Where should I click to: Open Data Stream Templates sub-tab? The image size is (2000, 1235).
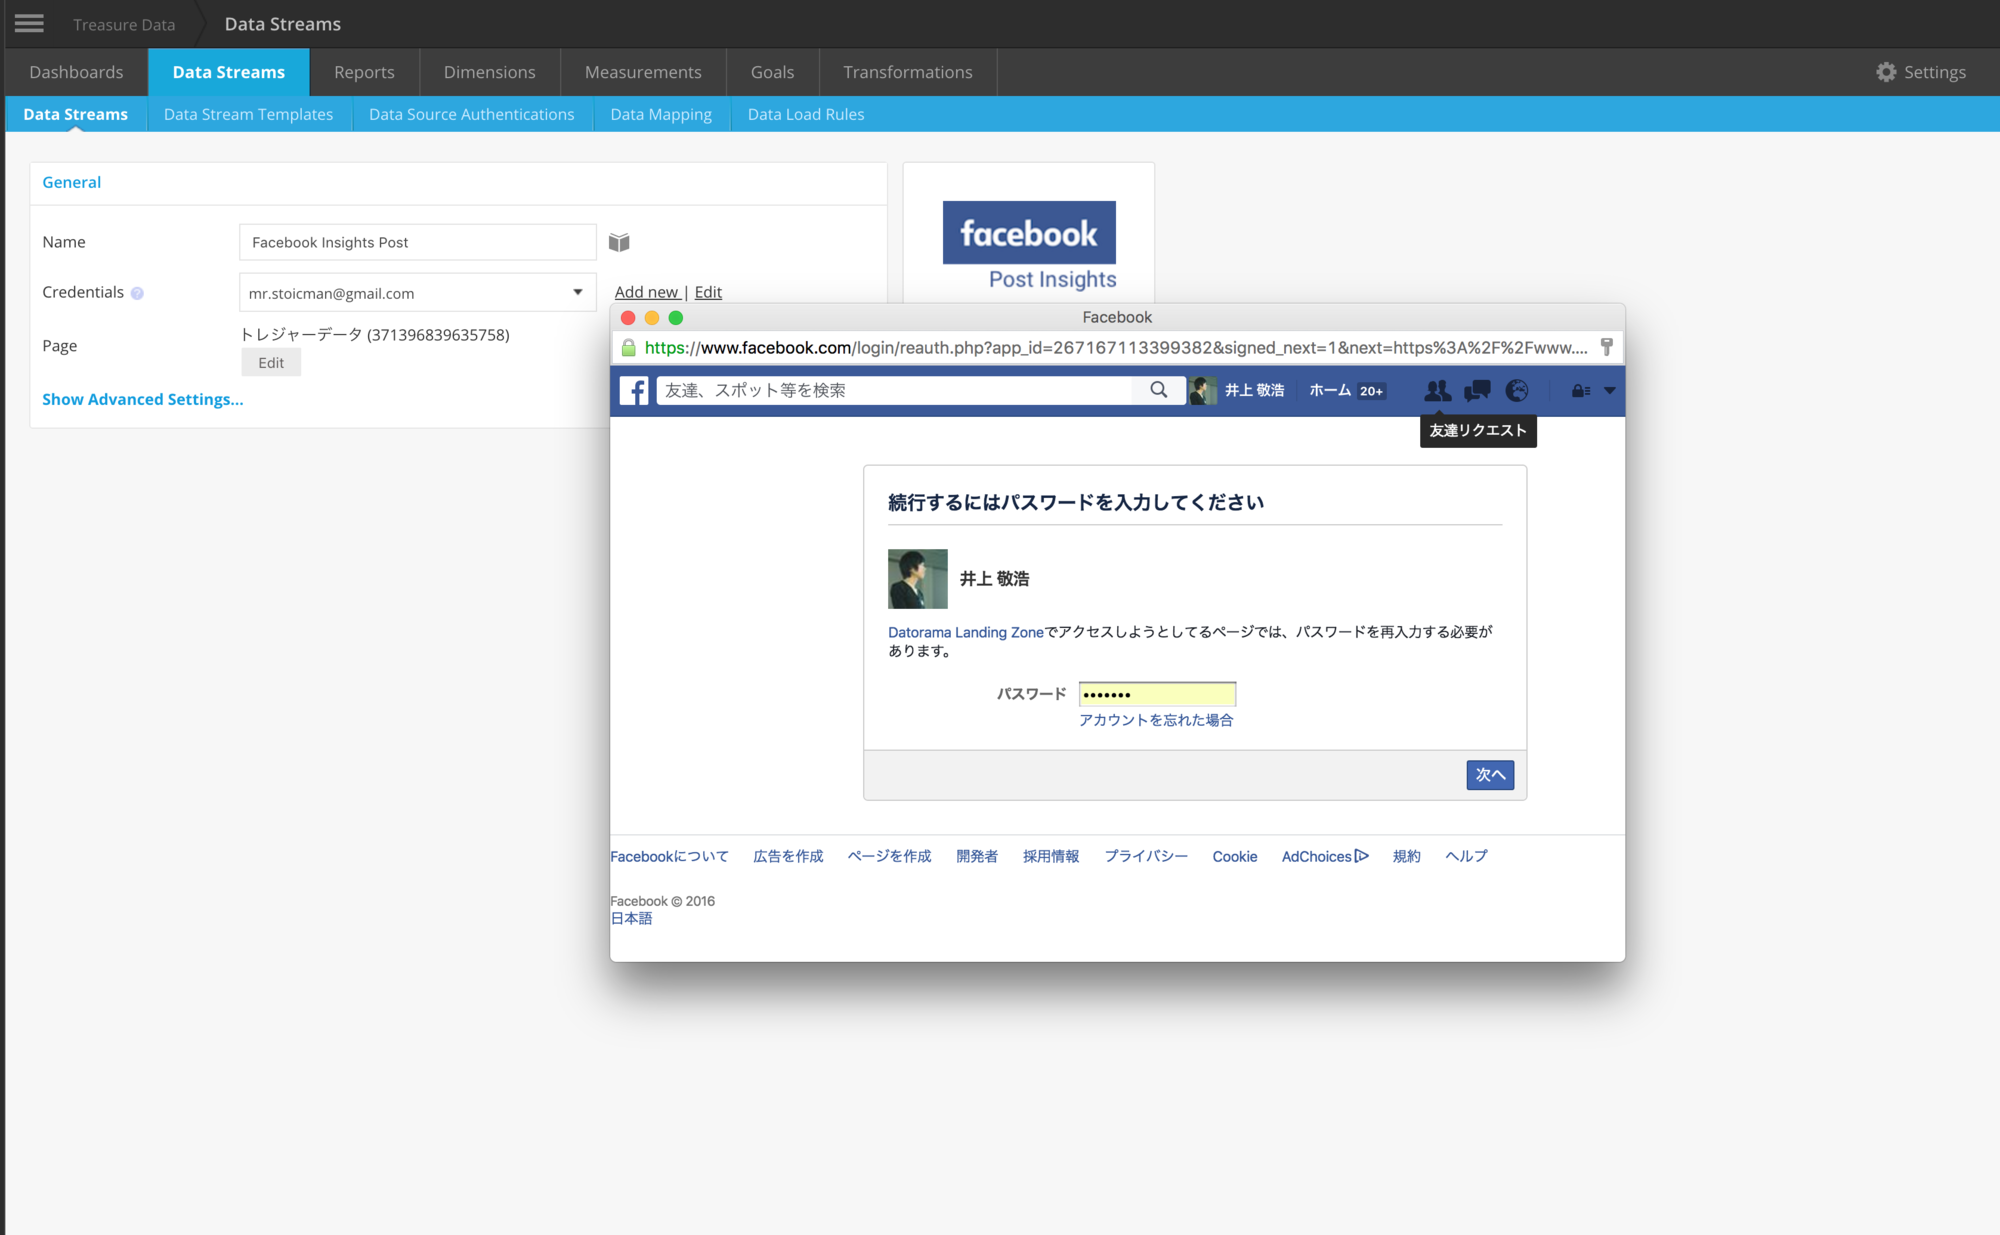[249, 114]
